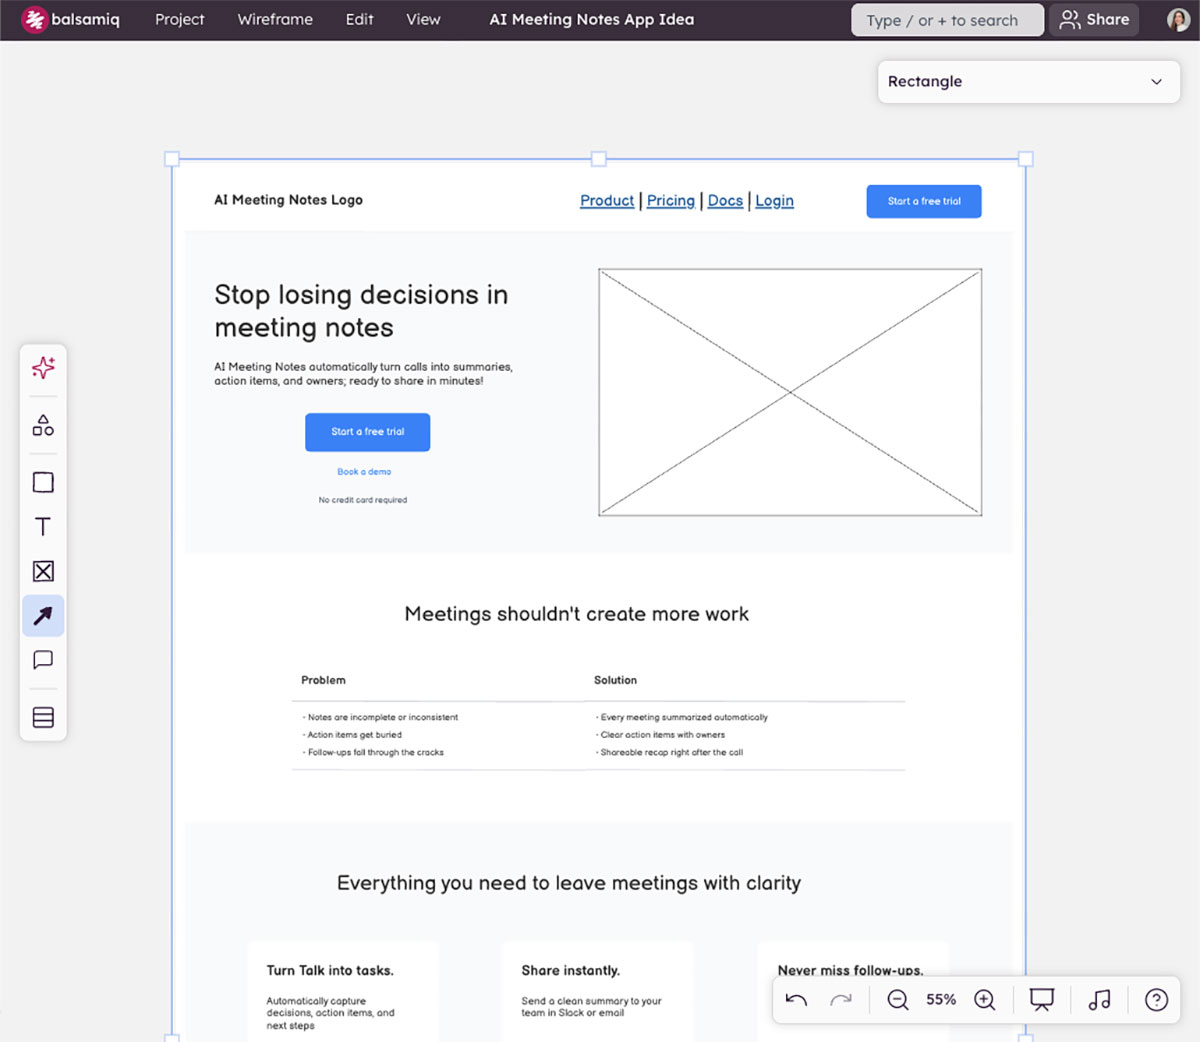This screenshot has height=1042, width=1200.
Task: Open the AI wireframe assistant sparkle icon
Action: pos(42,368)
